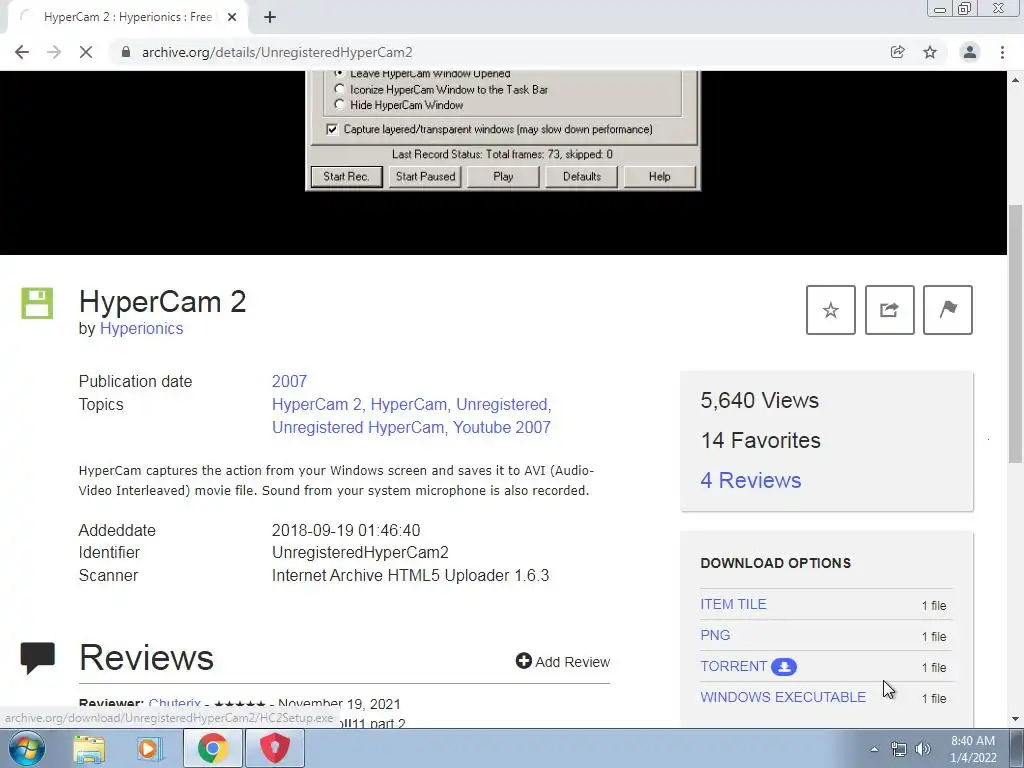The image size is (1024, 768).
Task: Open the 'HyperCam' topic link
Action: pos(409,404)
